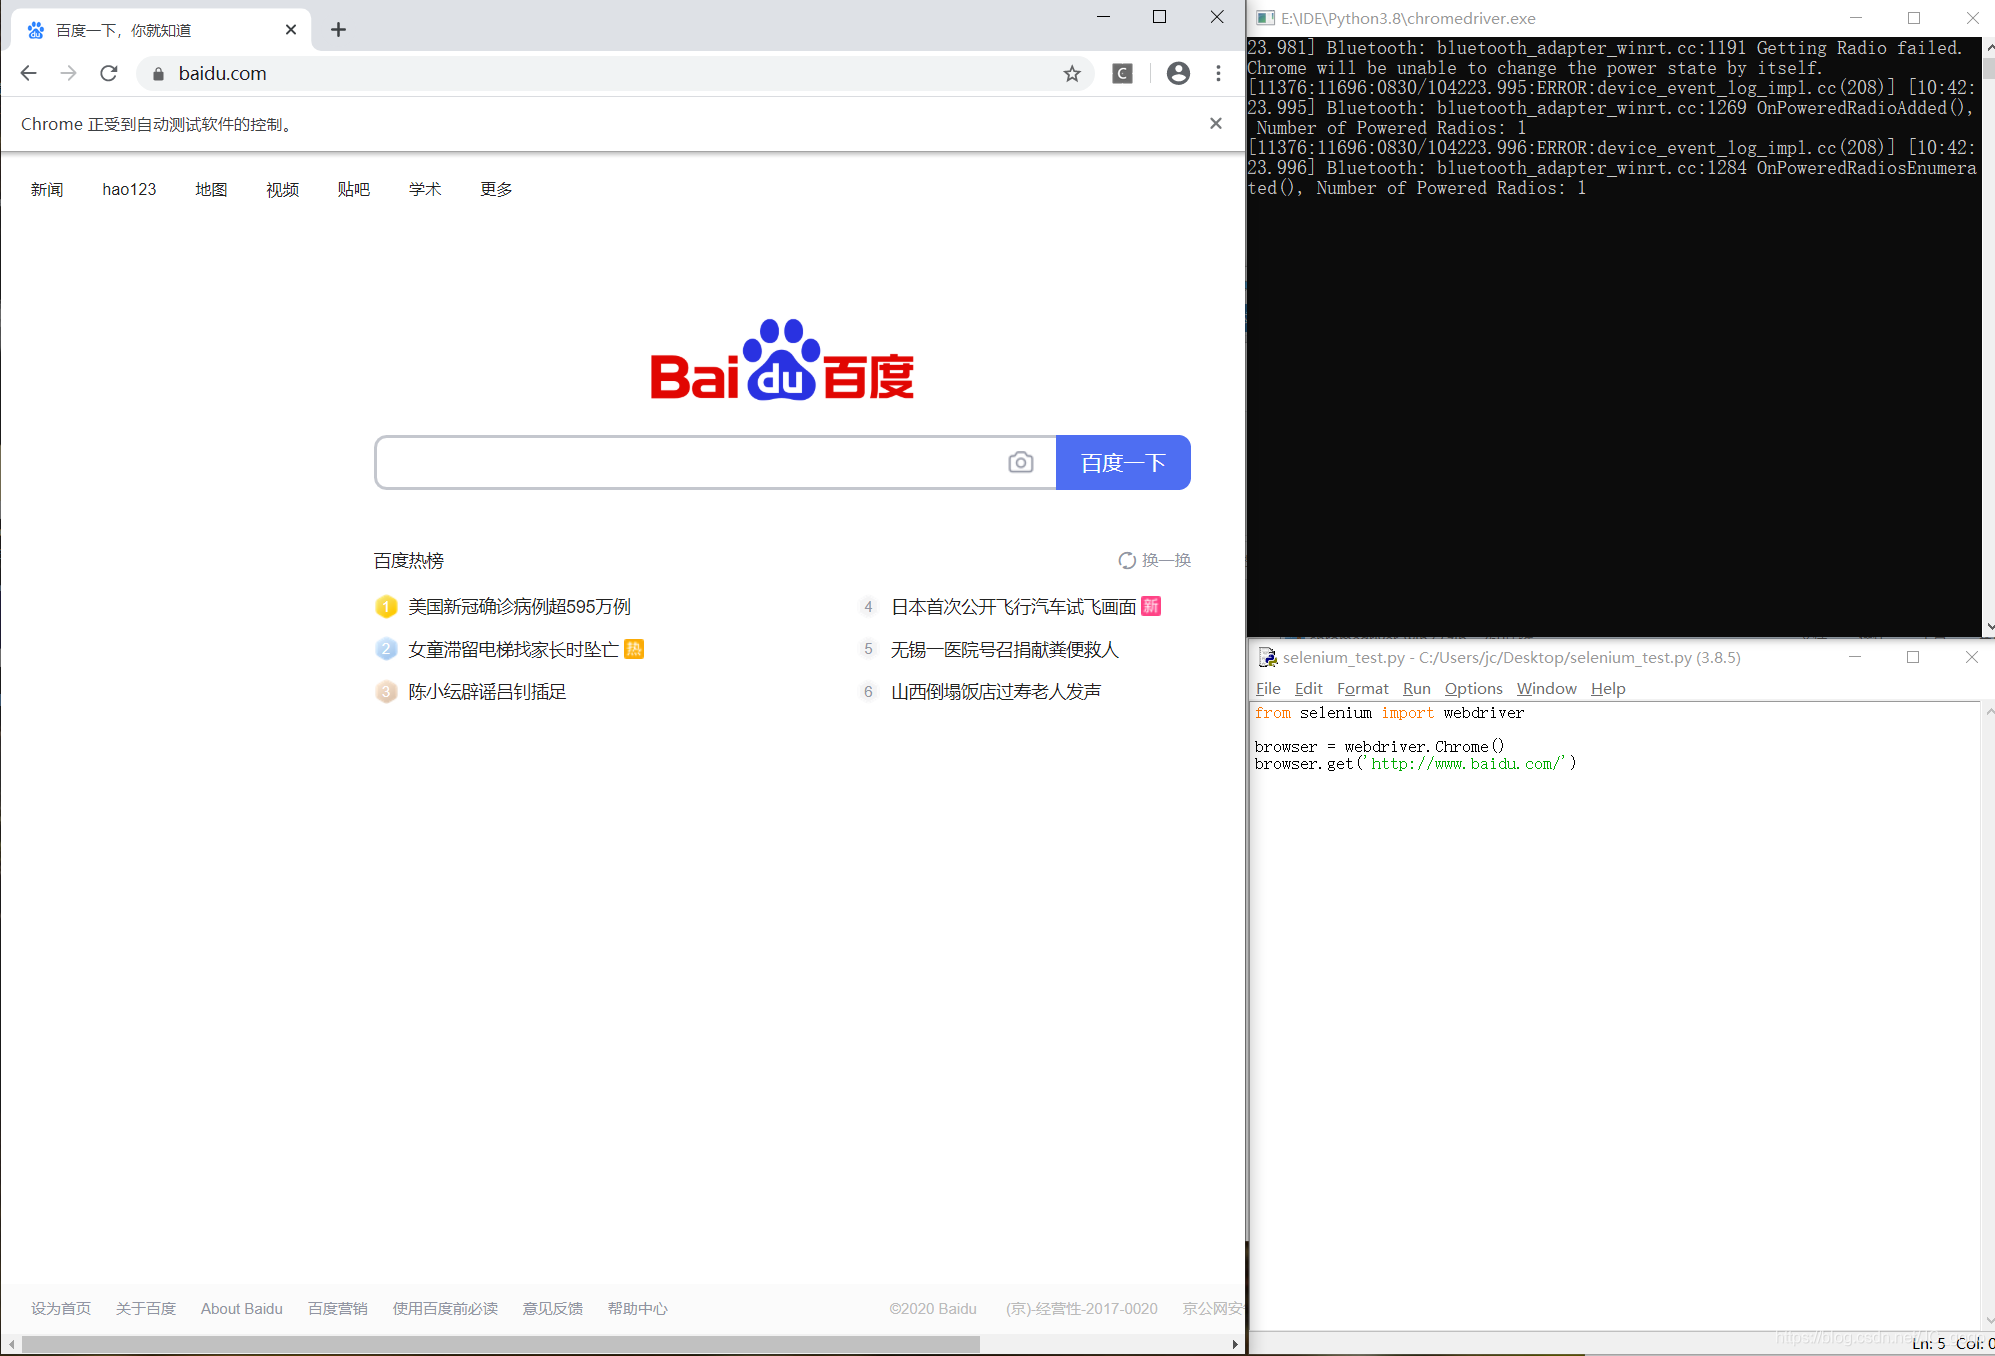Open hot item 日本首次公开飞行汽车试飞画面
1995x1356 pixels.
[1013, 607]
